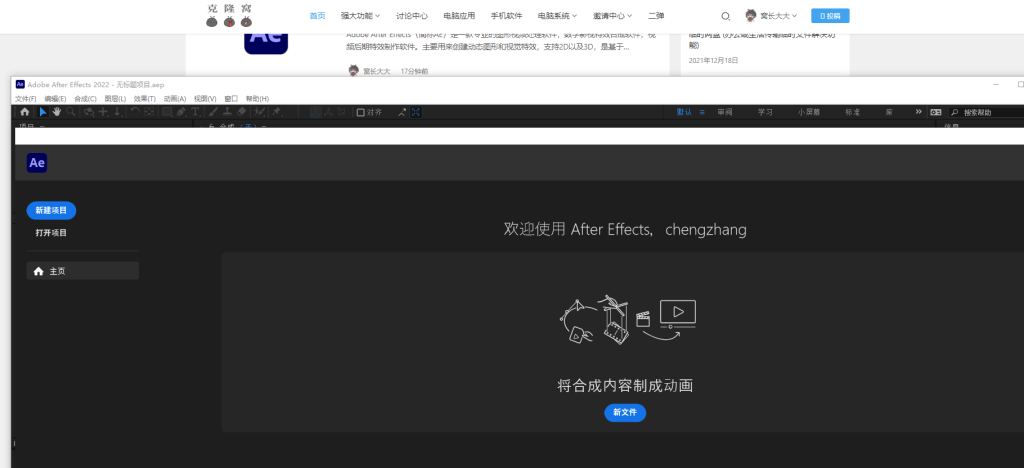Switch to the 小屏幕 workspace
Viewport: 1024px width, 468px height.
click(x=808, y=112)
